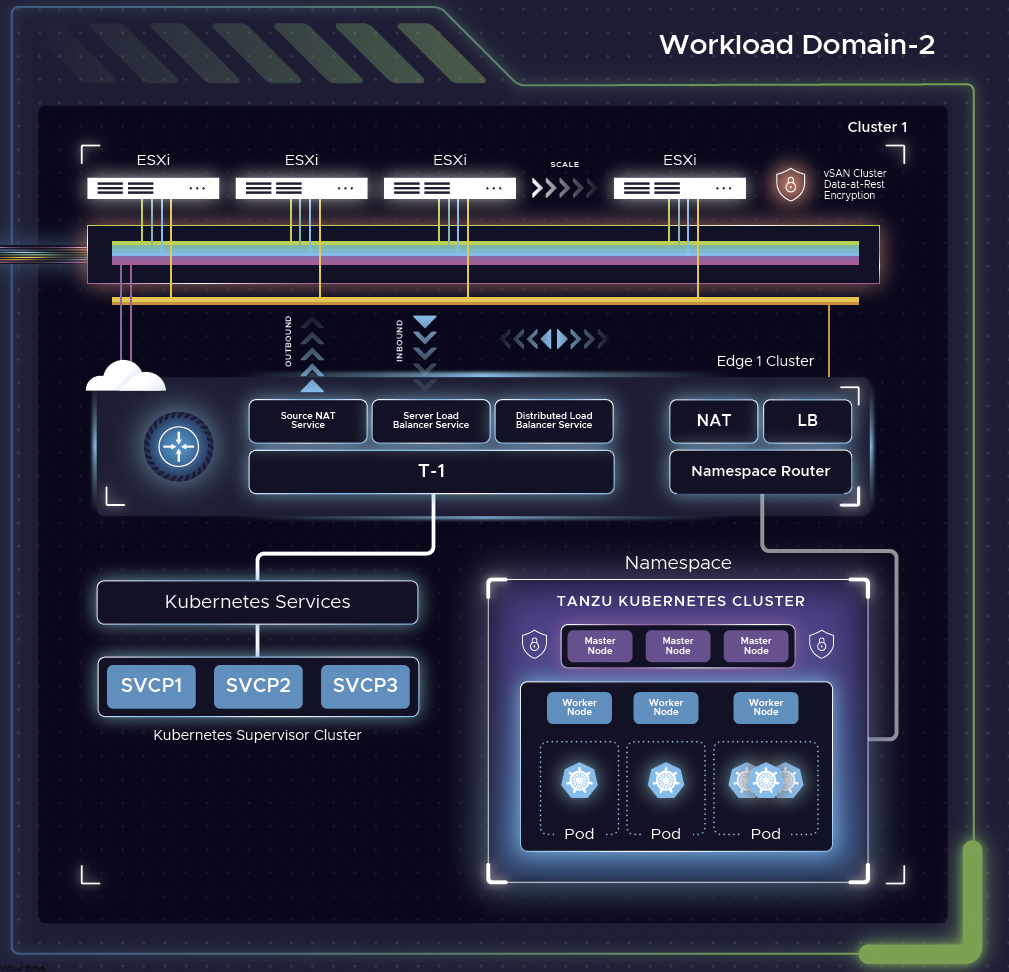Click the T-1 router box
This screenshot has height=972, width=1009.
[431, 472]
